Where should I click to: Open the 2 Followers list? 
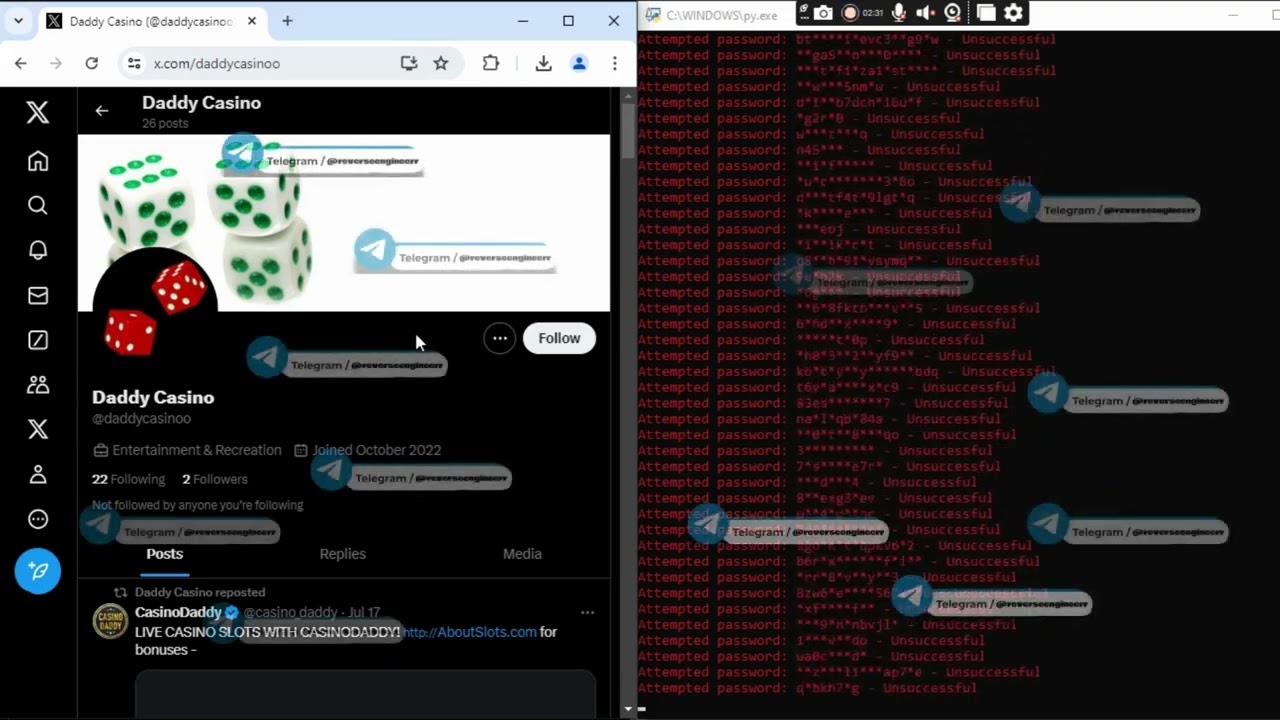[215, 479]
